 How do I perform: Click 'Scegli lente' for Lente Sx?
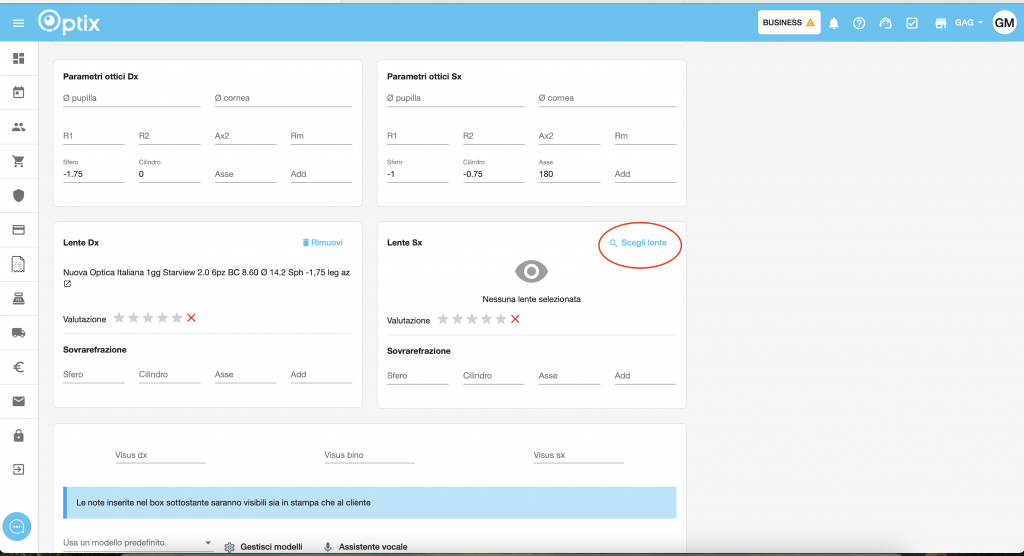[639, 243]
